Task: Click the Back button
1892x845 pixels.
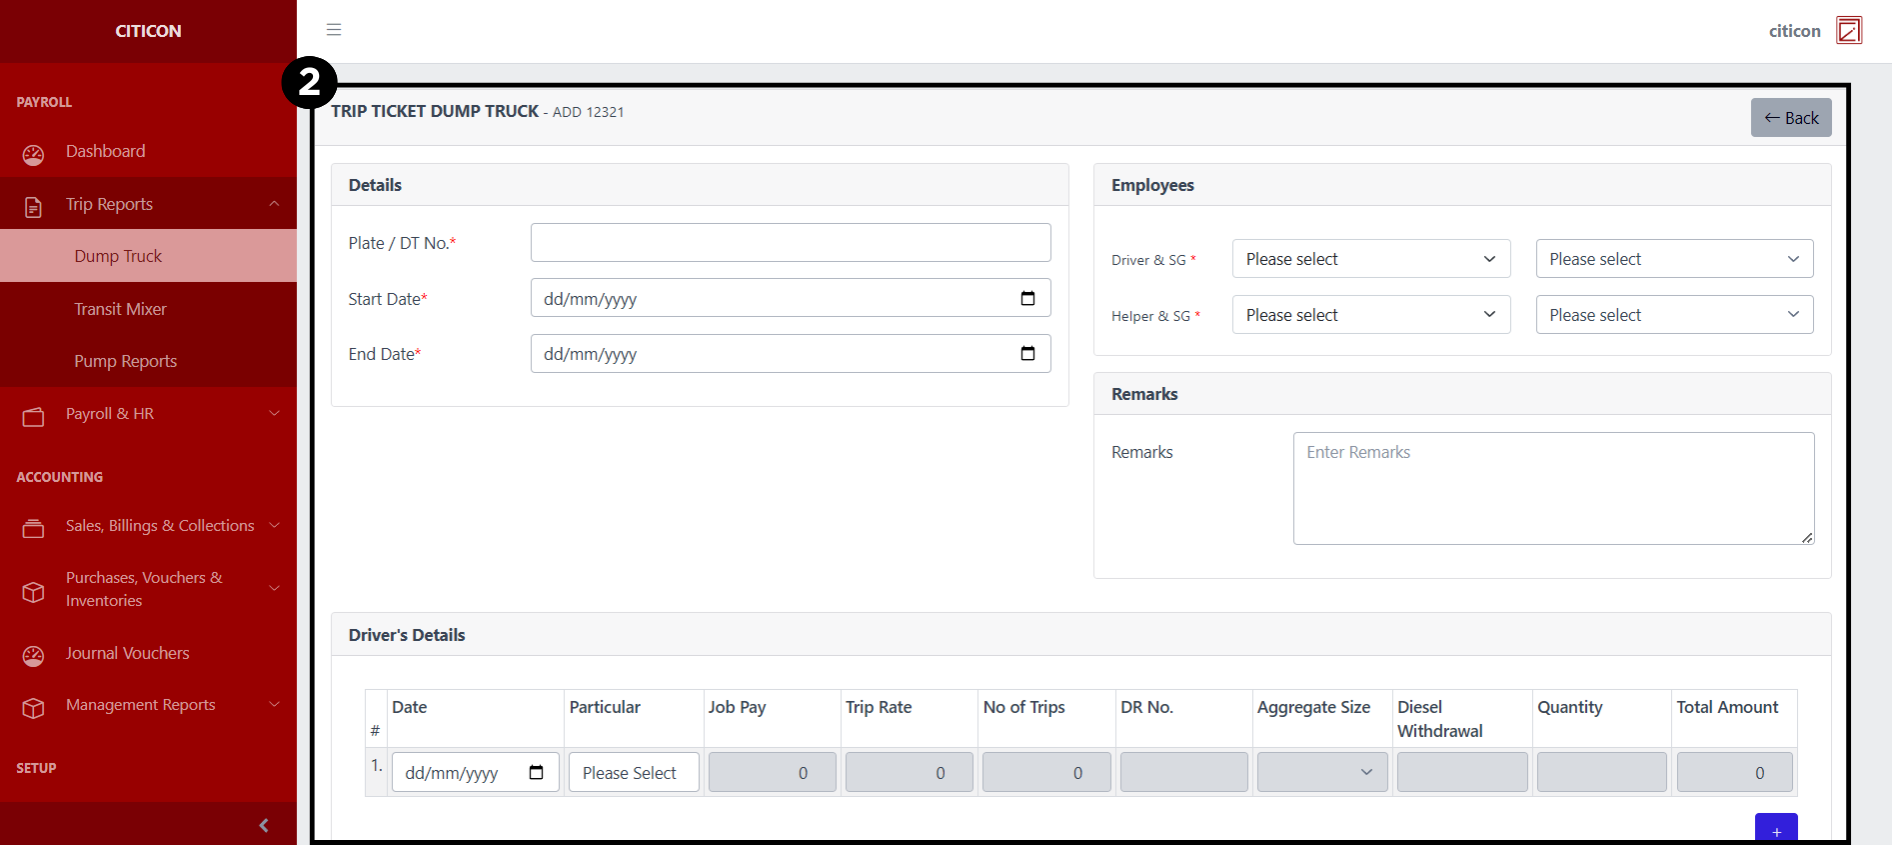Action: [x=1790, y=118]
